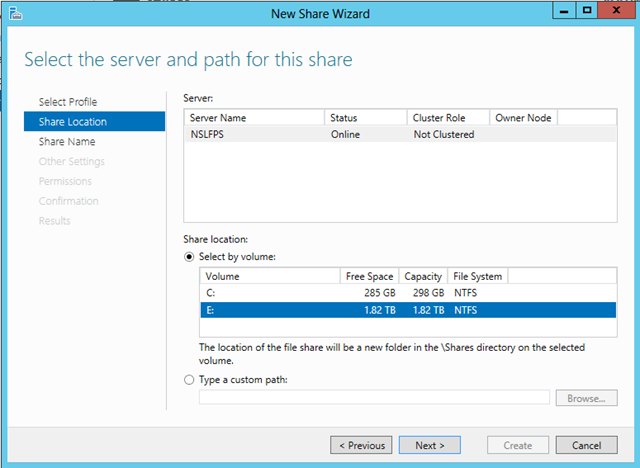Screen dimensions: 640x468
Task: Switch to the Share Name wizard step
Action: pos(67,142)
